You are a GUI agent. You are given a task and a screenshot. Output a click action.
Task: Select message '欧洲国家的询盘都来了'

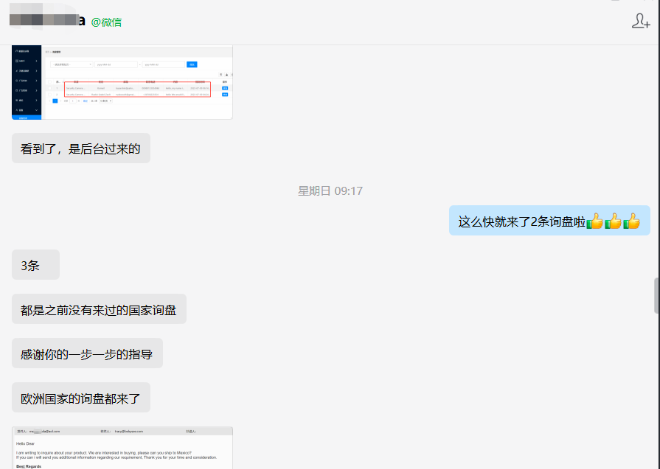point(81,397)
